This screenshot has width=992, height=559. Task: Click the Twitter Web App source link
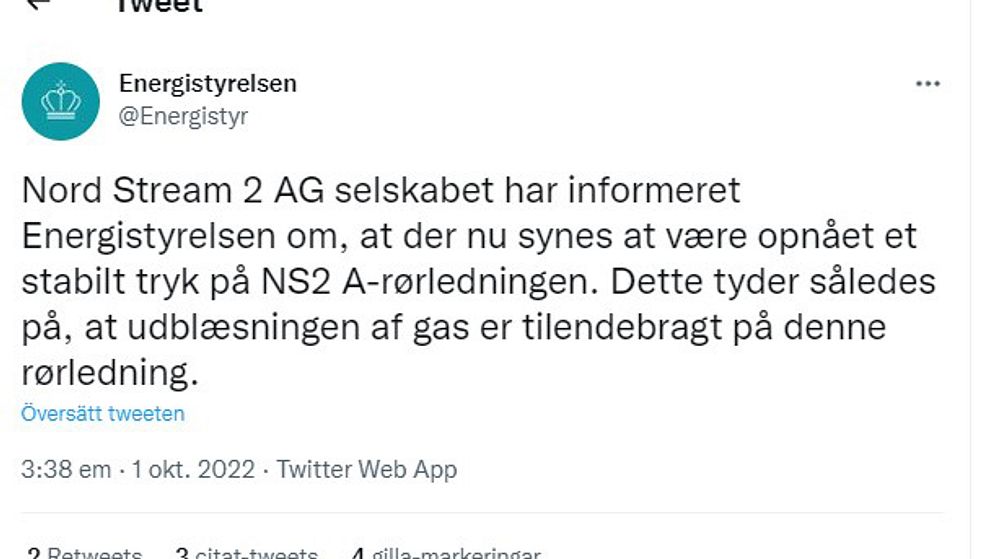pyautogui.click(x=367, y=469)
